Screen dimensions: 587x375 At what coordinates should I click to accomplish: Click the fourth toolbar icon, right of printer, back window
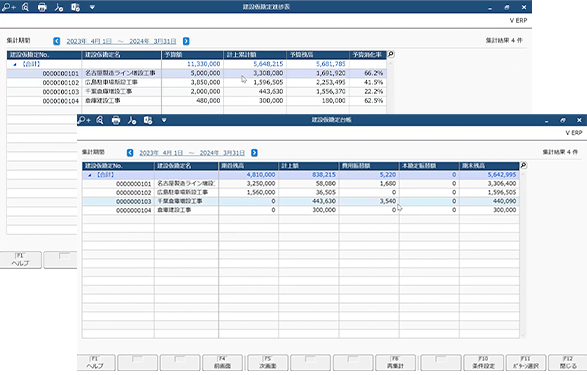pyautogui.click(x=58, y=7)
